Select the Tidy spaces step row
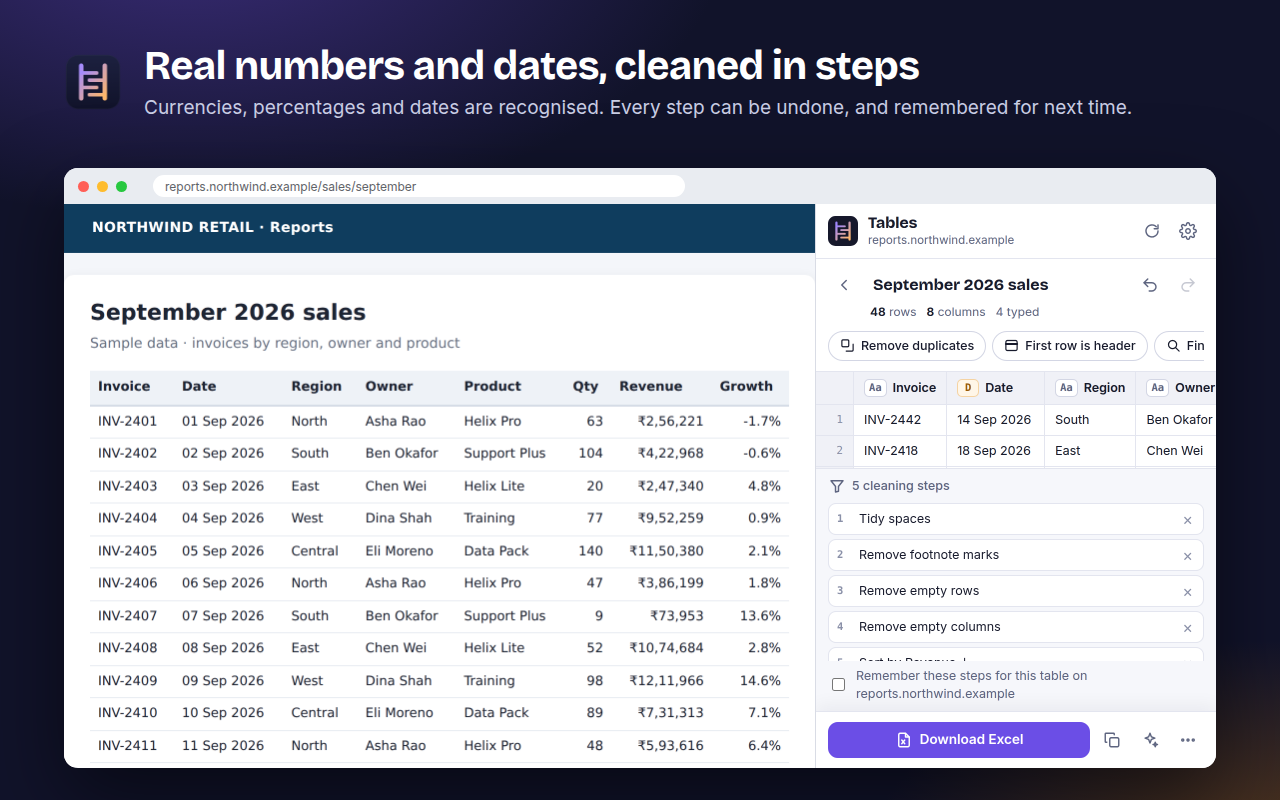The height and width of the screenshot is (800, 1280). pos(1016,519)
